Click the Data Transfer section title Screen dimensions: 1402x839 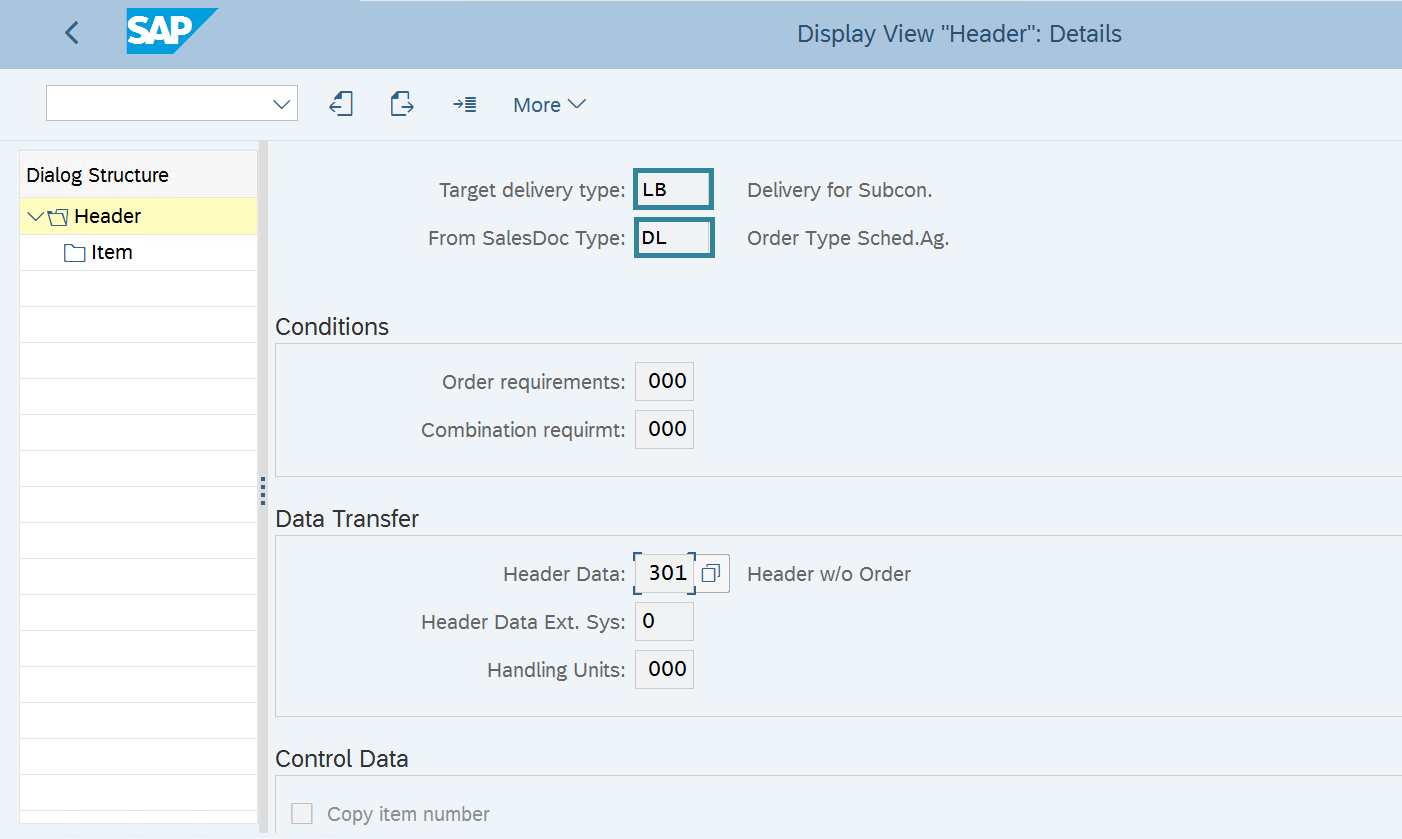347,519
